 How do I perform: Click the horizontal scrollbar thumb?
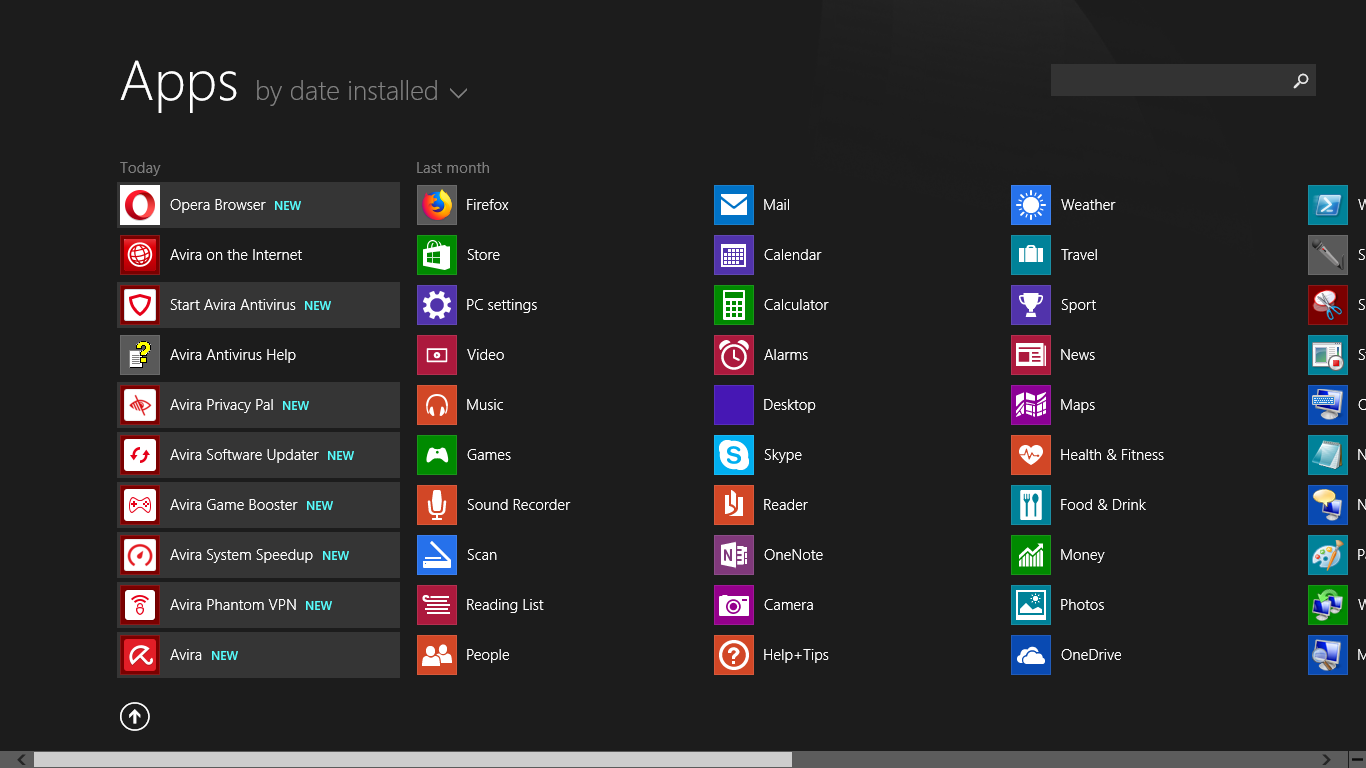pos(413,760)
